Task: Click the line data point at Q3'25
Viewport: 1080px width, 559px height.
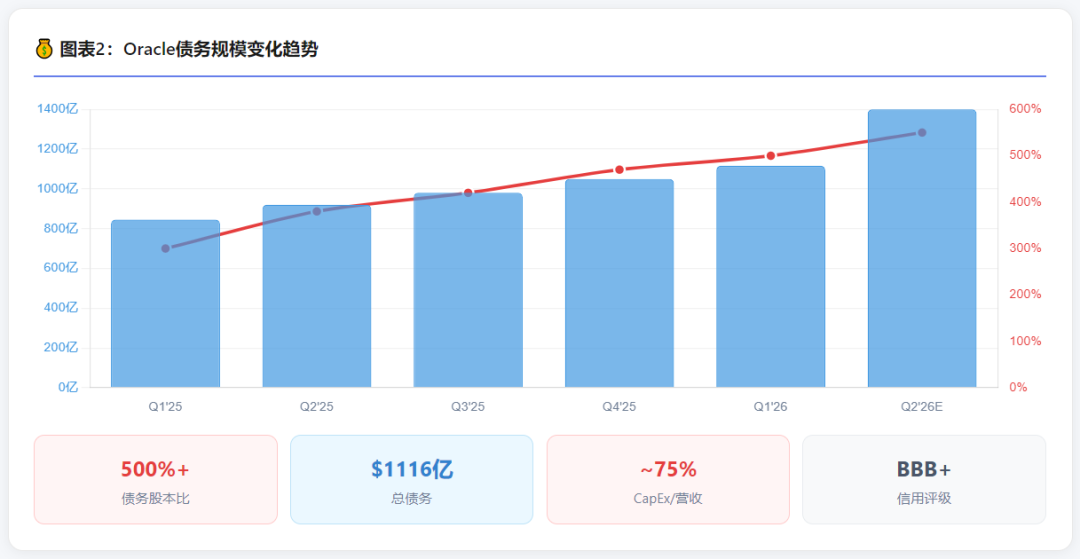Action: (468, 193)
